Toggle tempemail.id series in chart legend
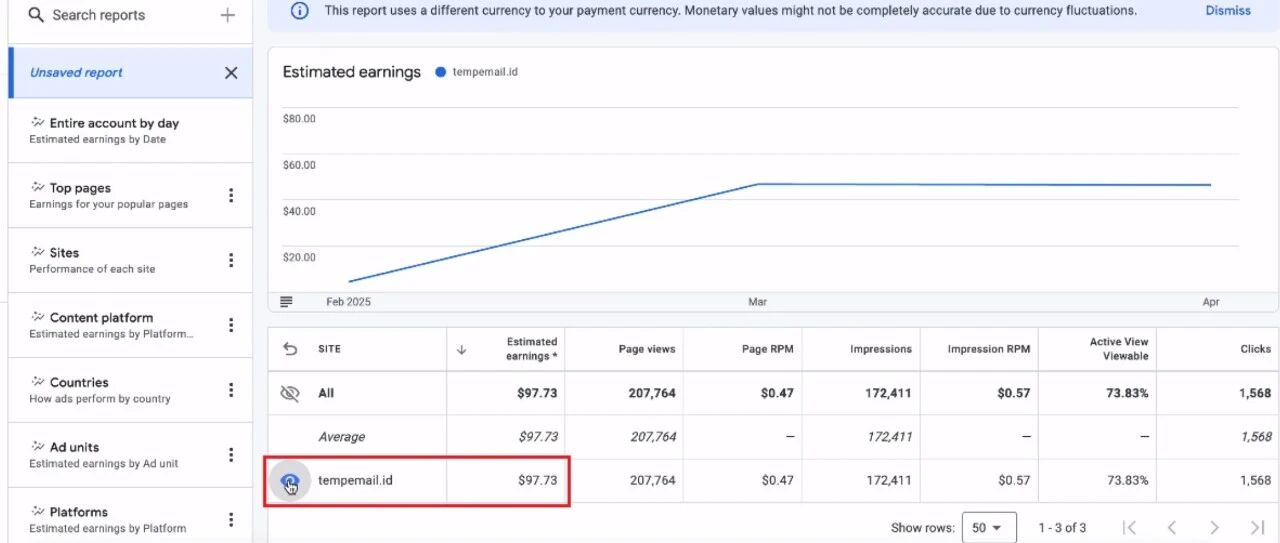The height and width of the screenshot is (543, 1280). point(477,72)
